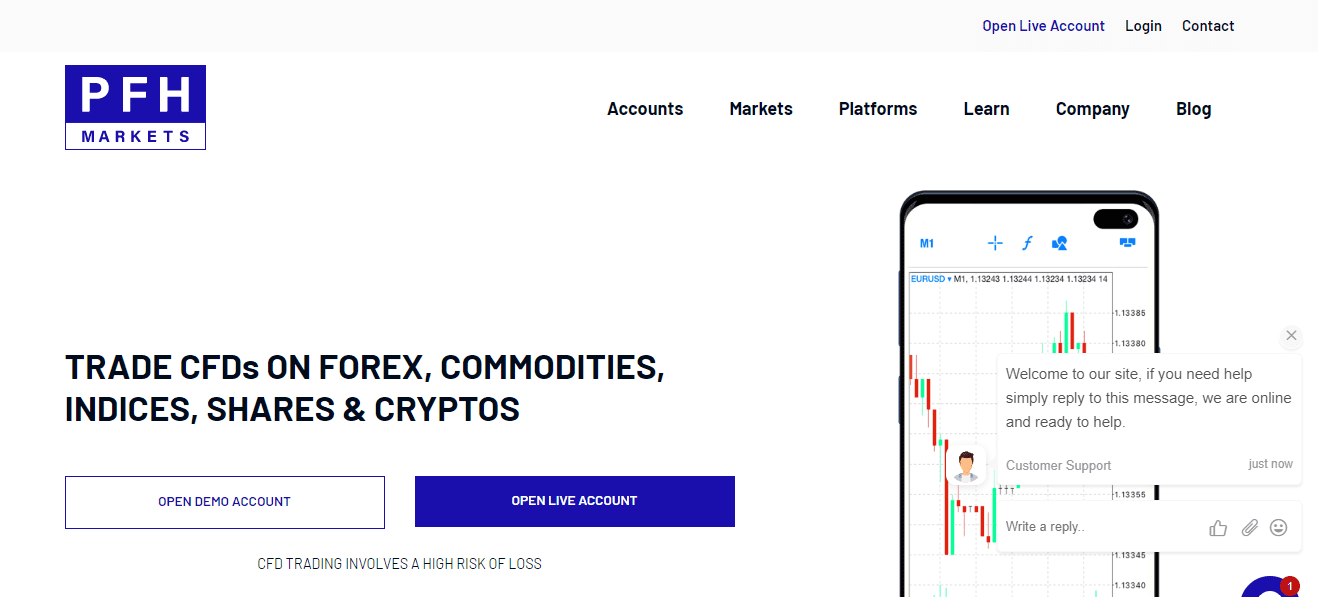The width and height of the screenshot is (1318, 597).
Task: Click the indicators f icon on phone chart
Action: (x=1027, y=243)
